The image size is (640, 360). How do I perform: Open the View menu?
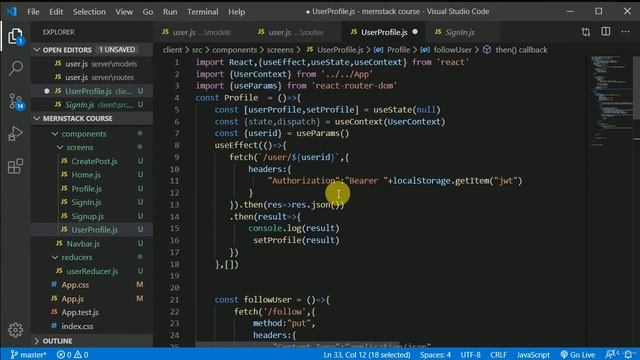pyautogui.click(x=124, y=12)
